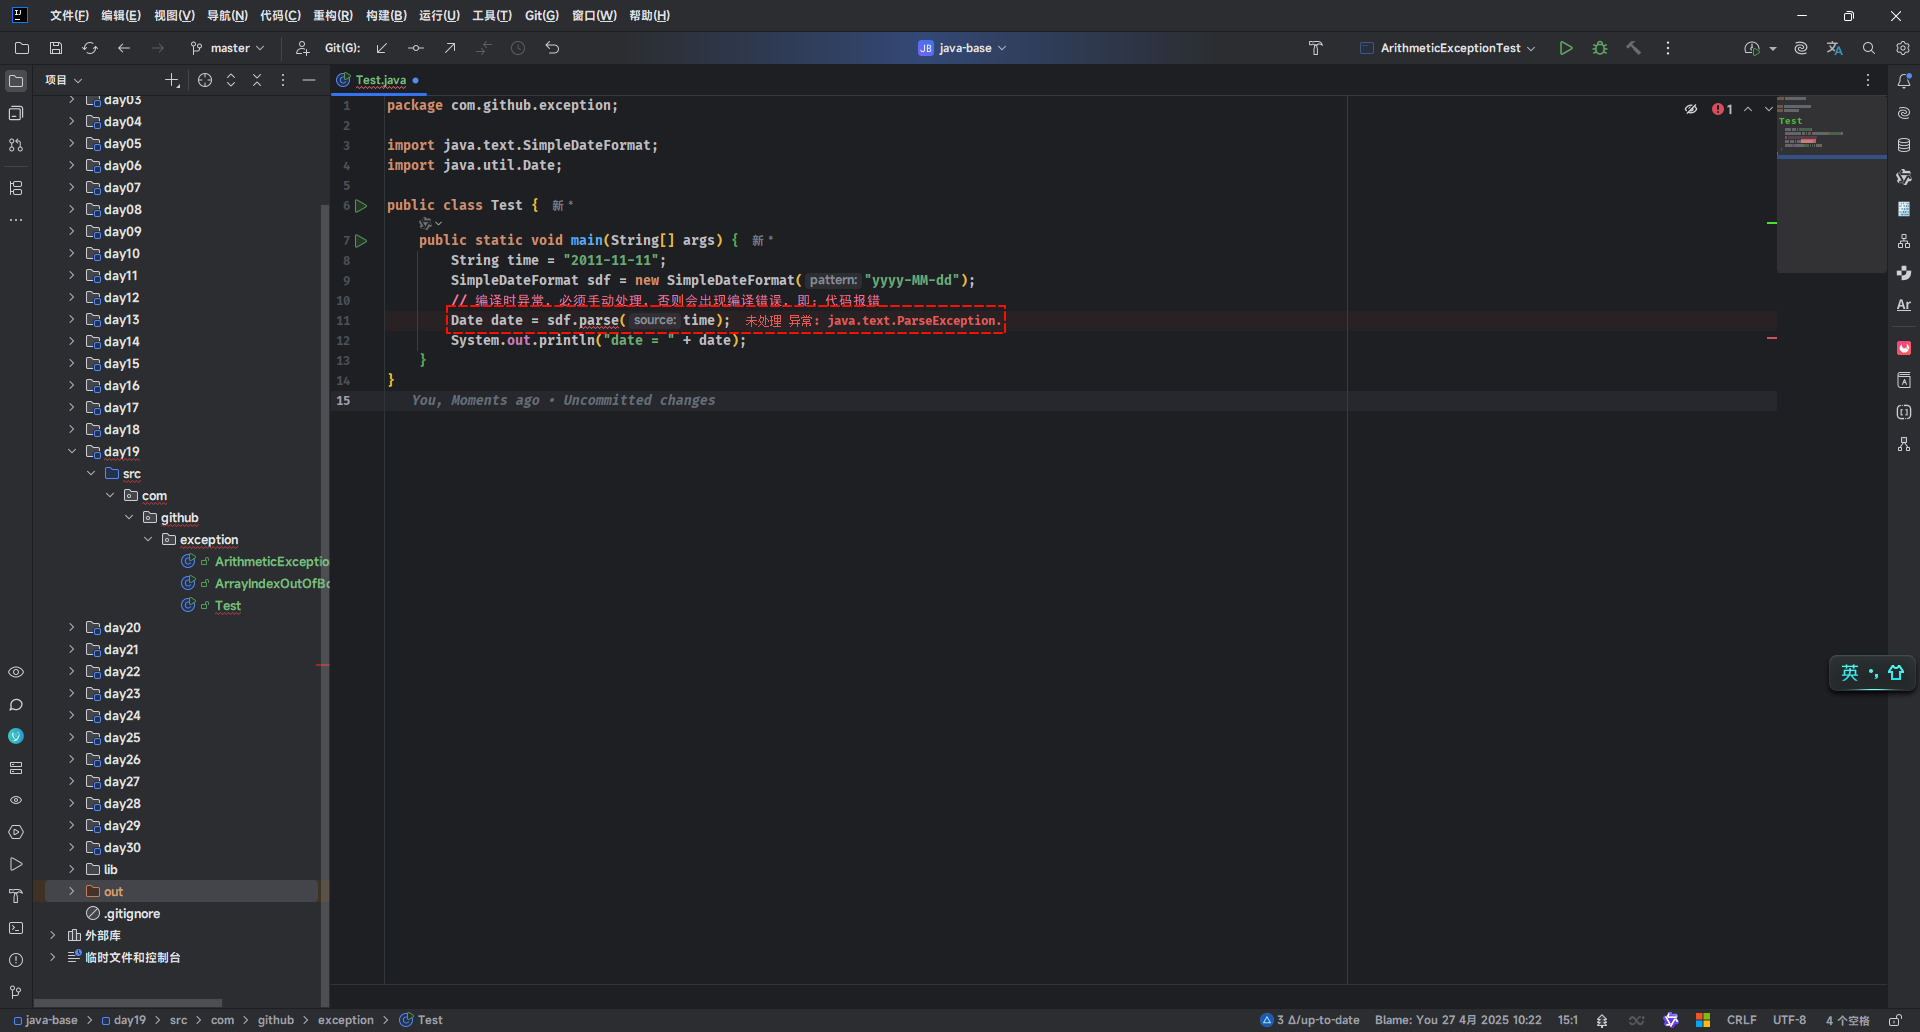Open the 重构(R) menu

pyautogui.click(x=332, y=16)
